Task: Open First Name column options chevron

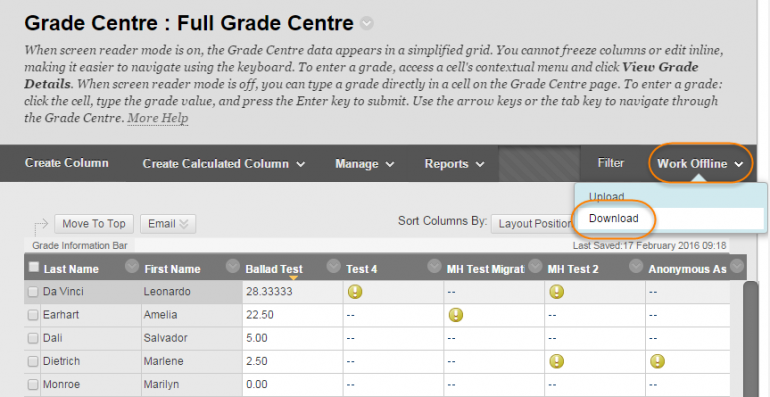Action: pos(232,266)
